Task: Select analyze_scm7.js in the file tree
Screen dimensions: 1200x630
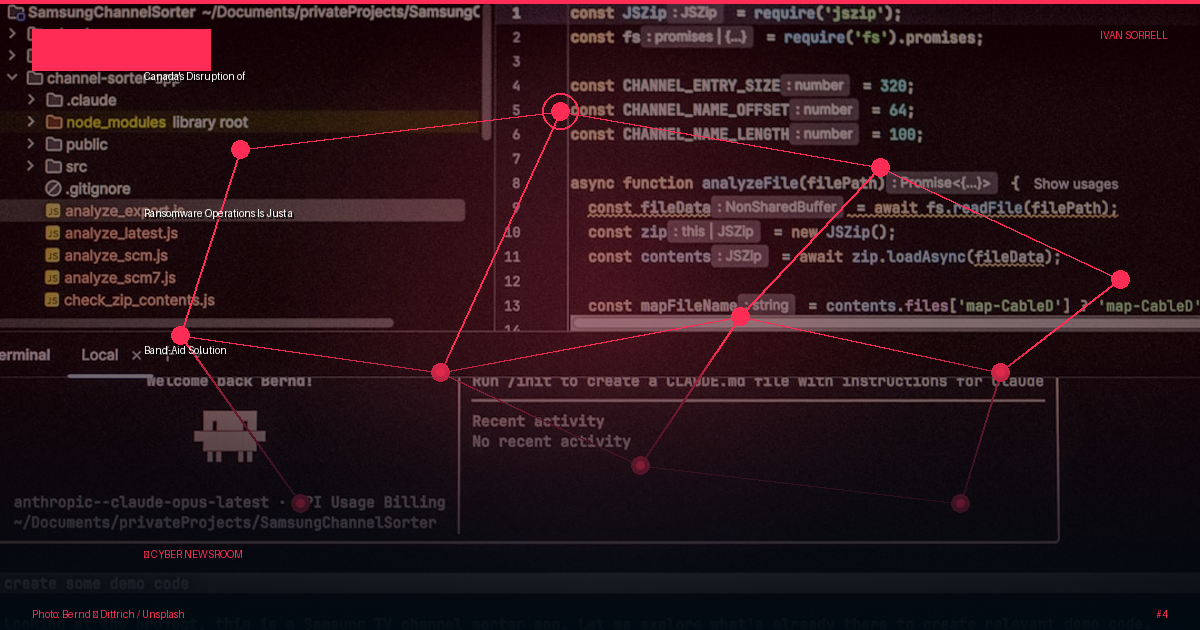Action: tap(120, 278)
